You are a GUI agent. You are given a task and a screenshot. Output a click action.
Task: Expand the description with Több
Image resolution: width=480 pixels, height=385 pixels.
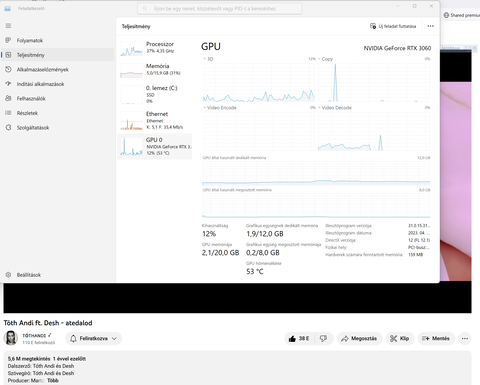[53, 380]
